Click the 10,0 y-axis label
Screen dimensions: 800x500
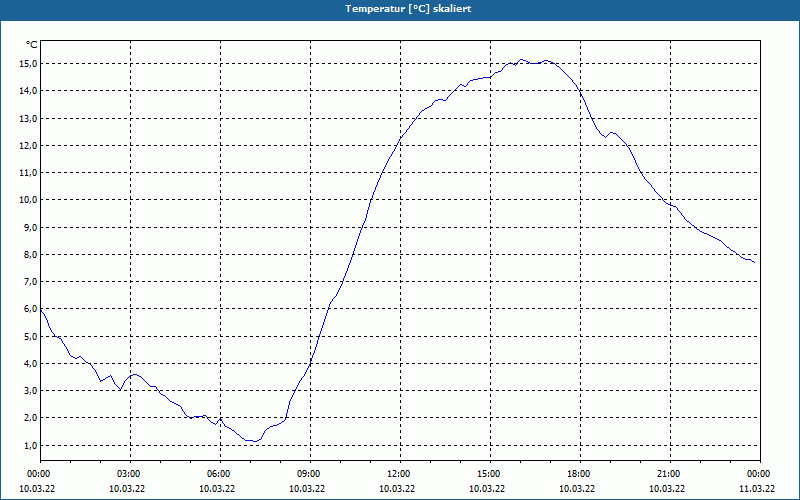pyautogui.click(x=28, y=200)
